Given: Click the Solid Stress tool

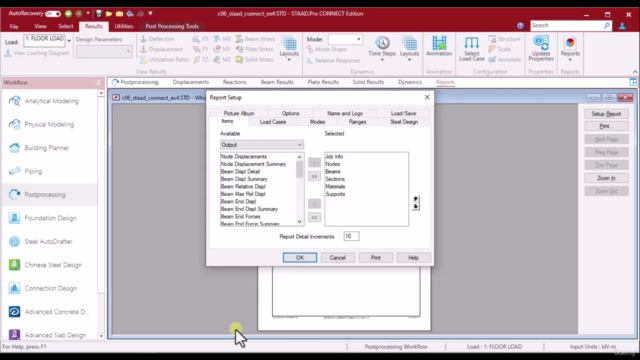Looking at the screenshot, I should pos(254,60).
